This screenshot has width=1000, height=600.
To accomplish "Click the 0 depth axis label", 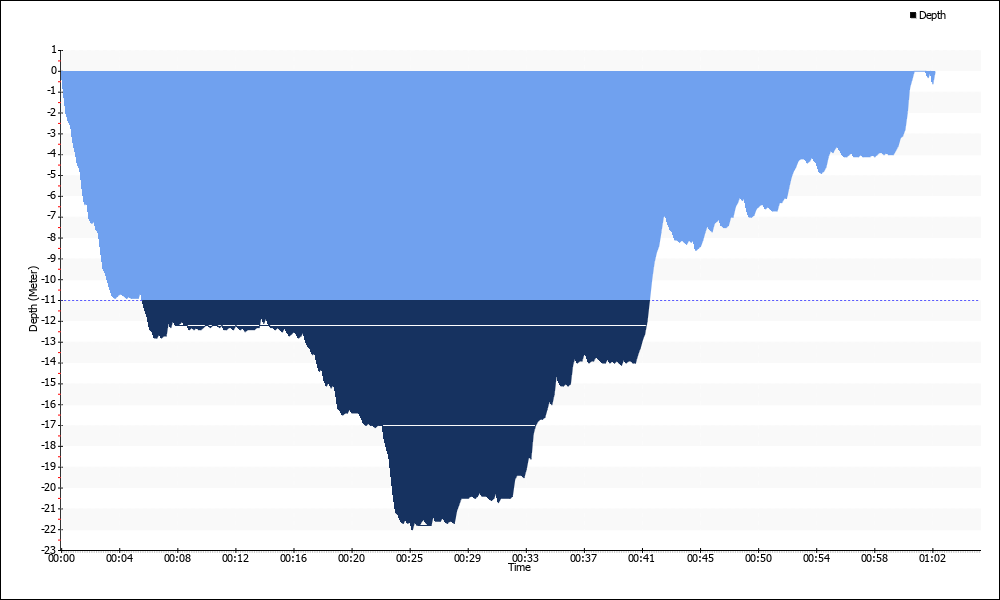I will click(54, 71).
